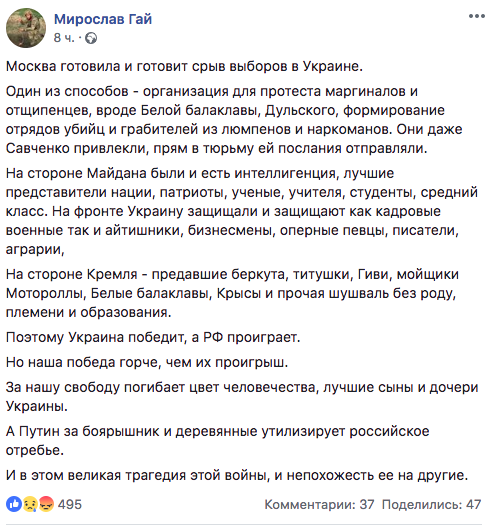Open "Поделились: 47" shares link
The image size is (490, 525).
(x=431, y=504)
